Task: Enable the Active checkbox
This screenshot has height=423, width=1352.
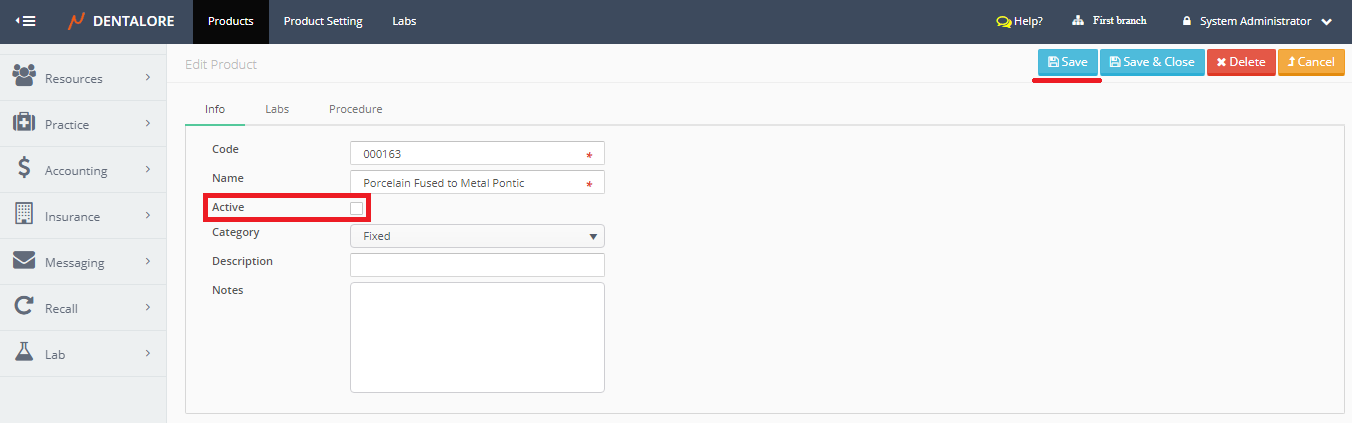Action: [357, 208]
